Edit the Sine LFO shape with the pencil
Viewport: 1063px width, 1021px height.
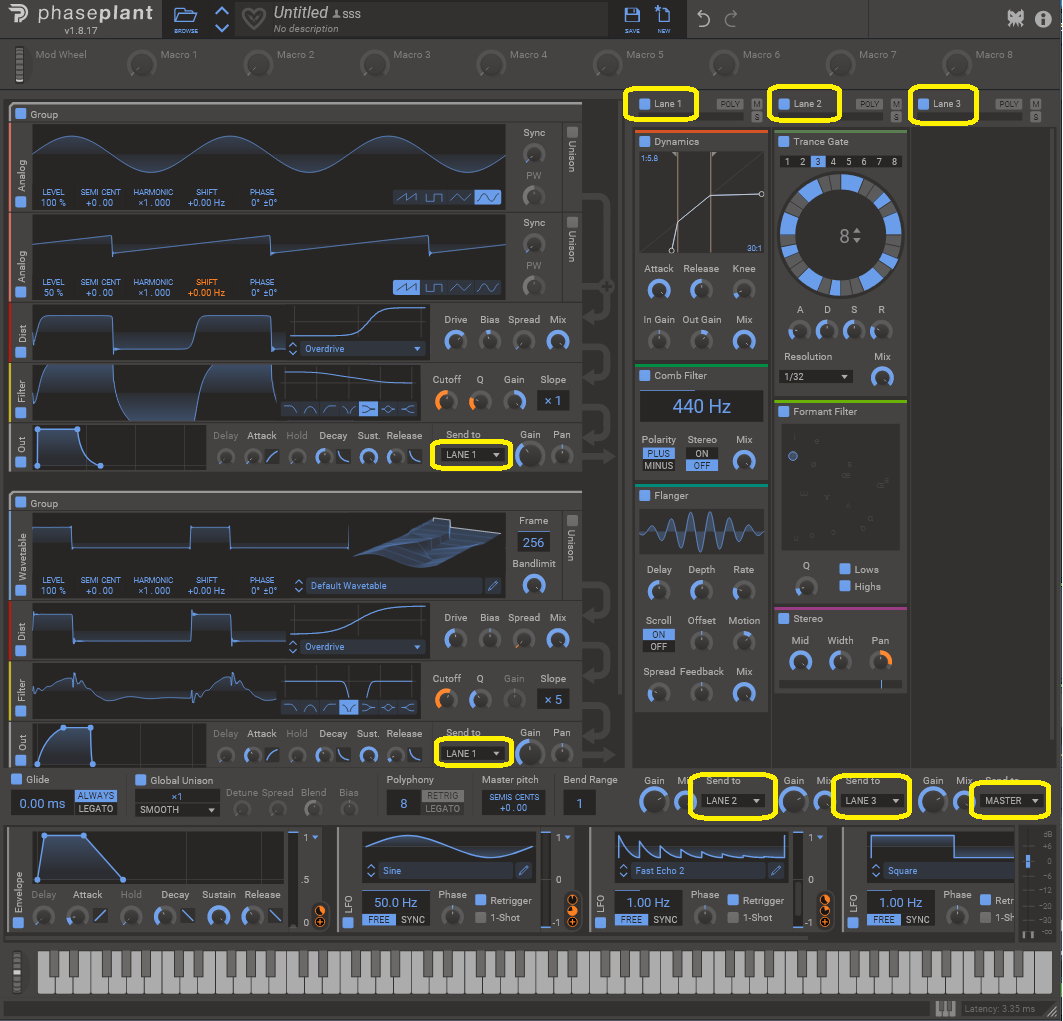[x=523, y=870]
